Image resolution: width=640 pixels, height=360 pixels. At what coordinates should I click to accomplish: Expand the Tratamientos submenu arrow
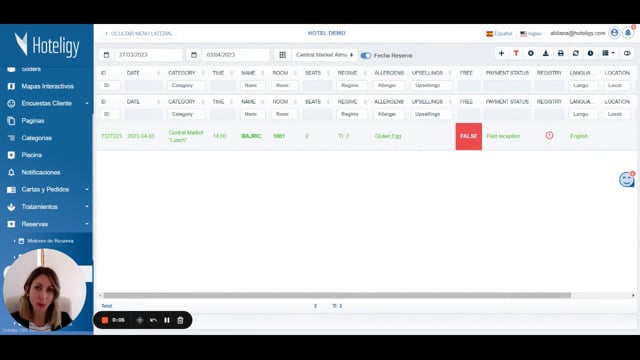pos(87,207)
